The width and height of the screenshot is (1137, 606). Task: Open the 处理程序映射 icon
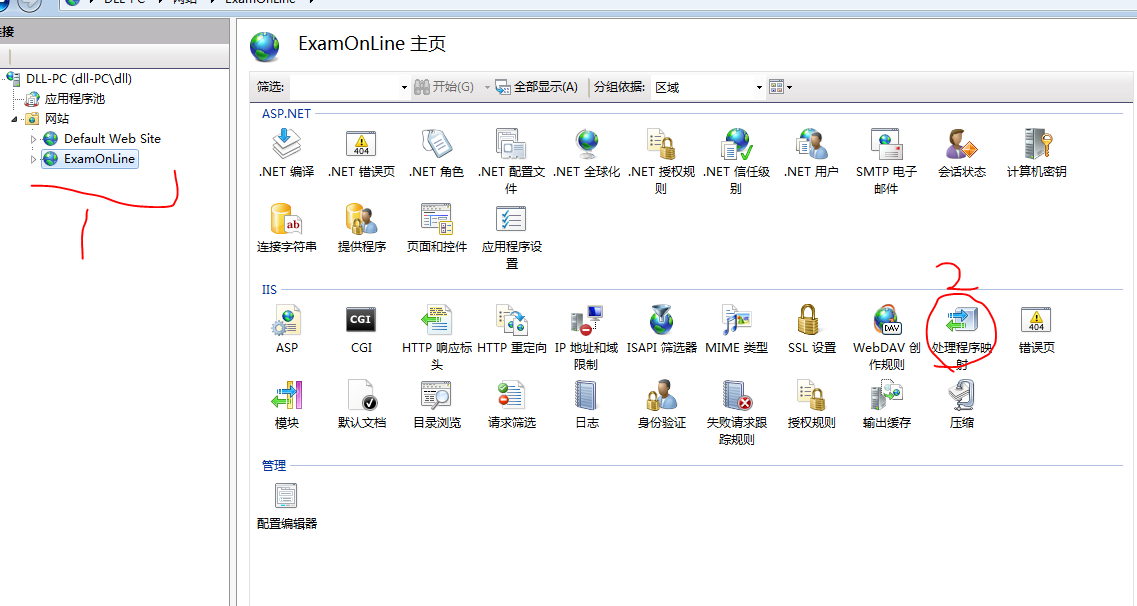pyautogui.click(x=962, y=320)
